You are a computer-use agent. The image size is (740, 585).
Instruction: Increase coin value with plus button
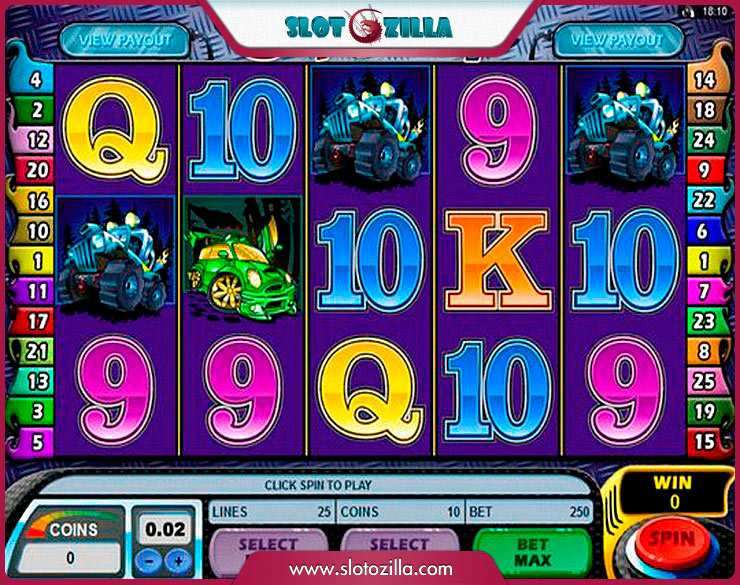coord(178,560)
